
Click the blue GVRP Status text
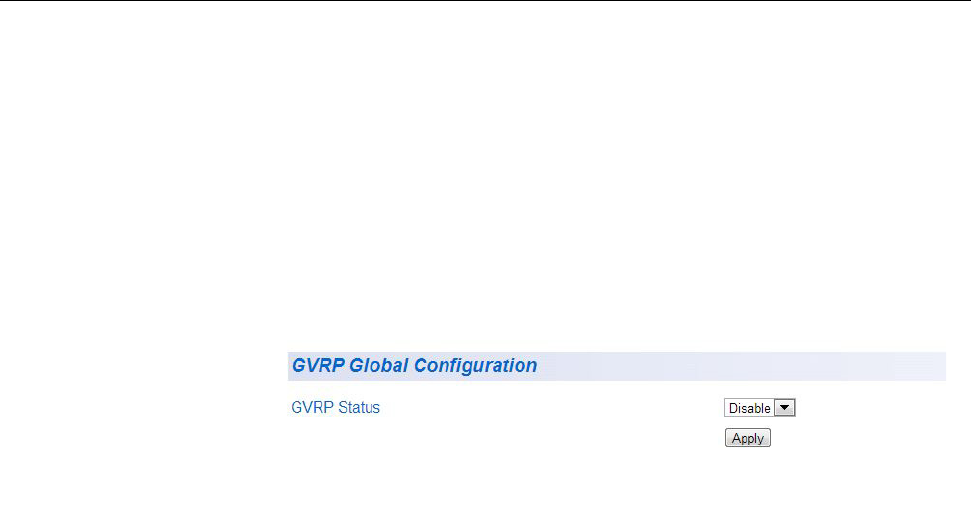click(x=335, y=408)
